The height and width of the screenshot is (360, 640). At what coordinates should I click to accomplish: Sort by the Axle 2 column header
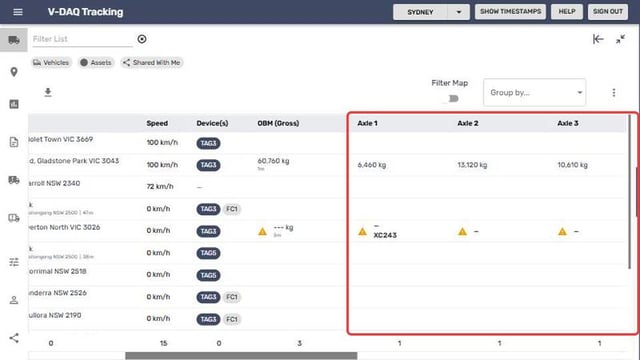(468, 123)
